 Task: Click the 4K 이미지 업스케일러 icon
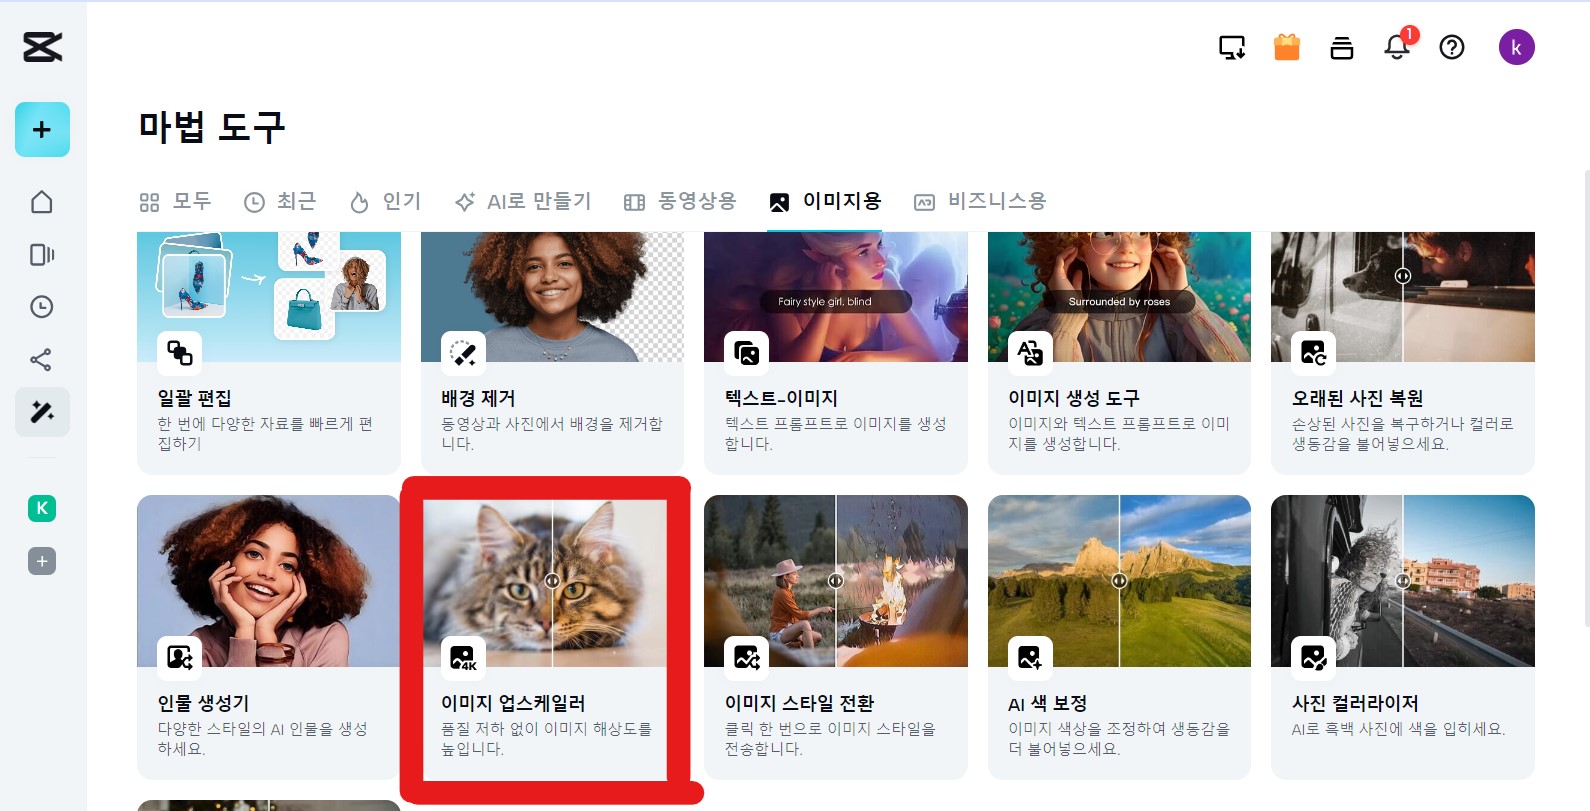coord(463,657)
